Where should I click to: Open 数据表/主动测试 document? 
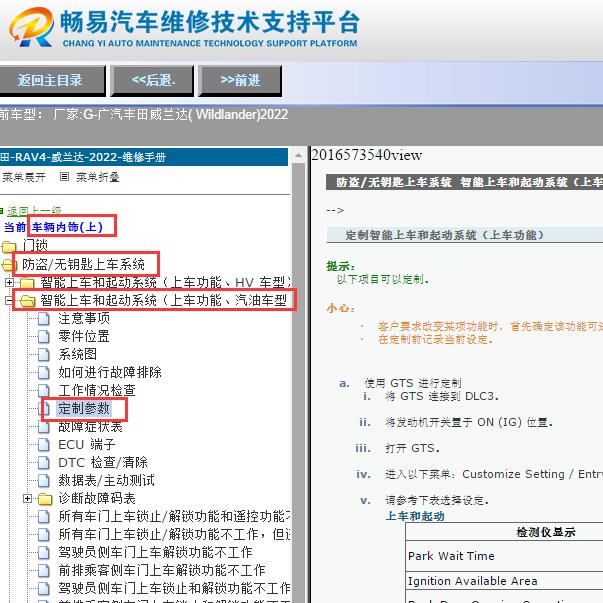click(x=107, y=480)
